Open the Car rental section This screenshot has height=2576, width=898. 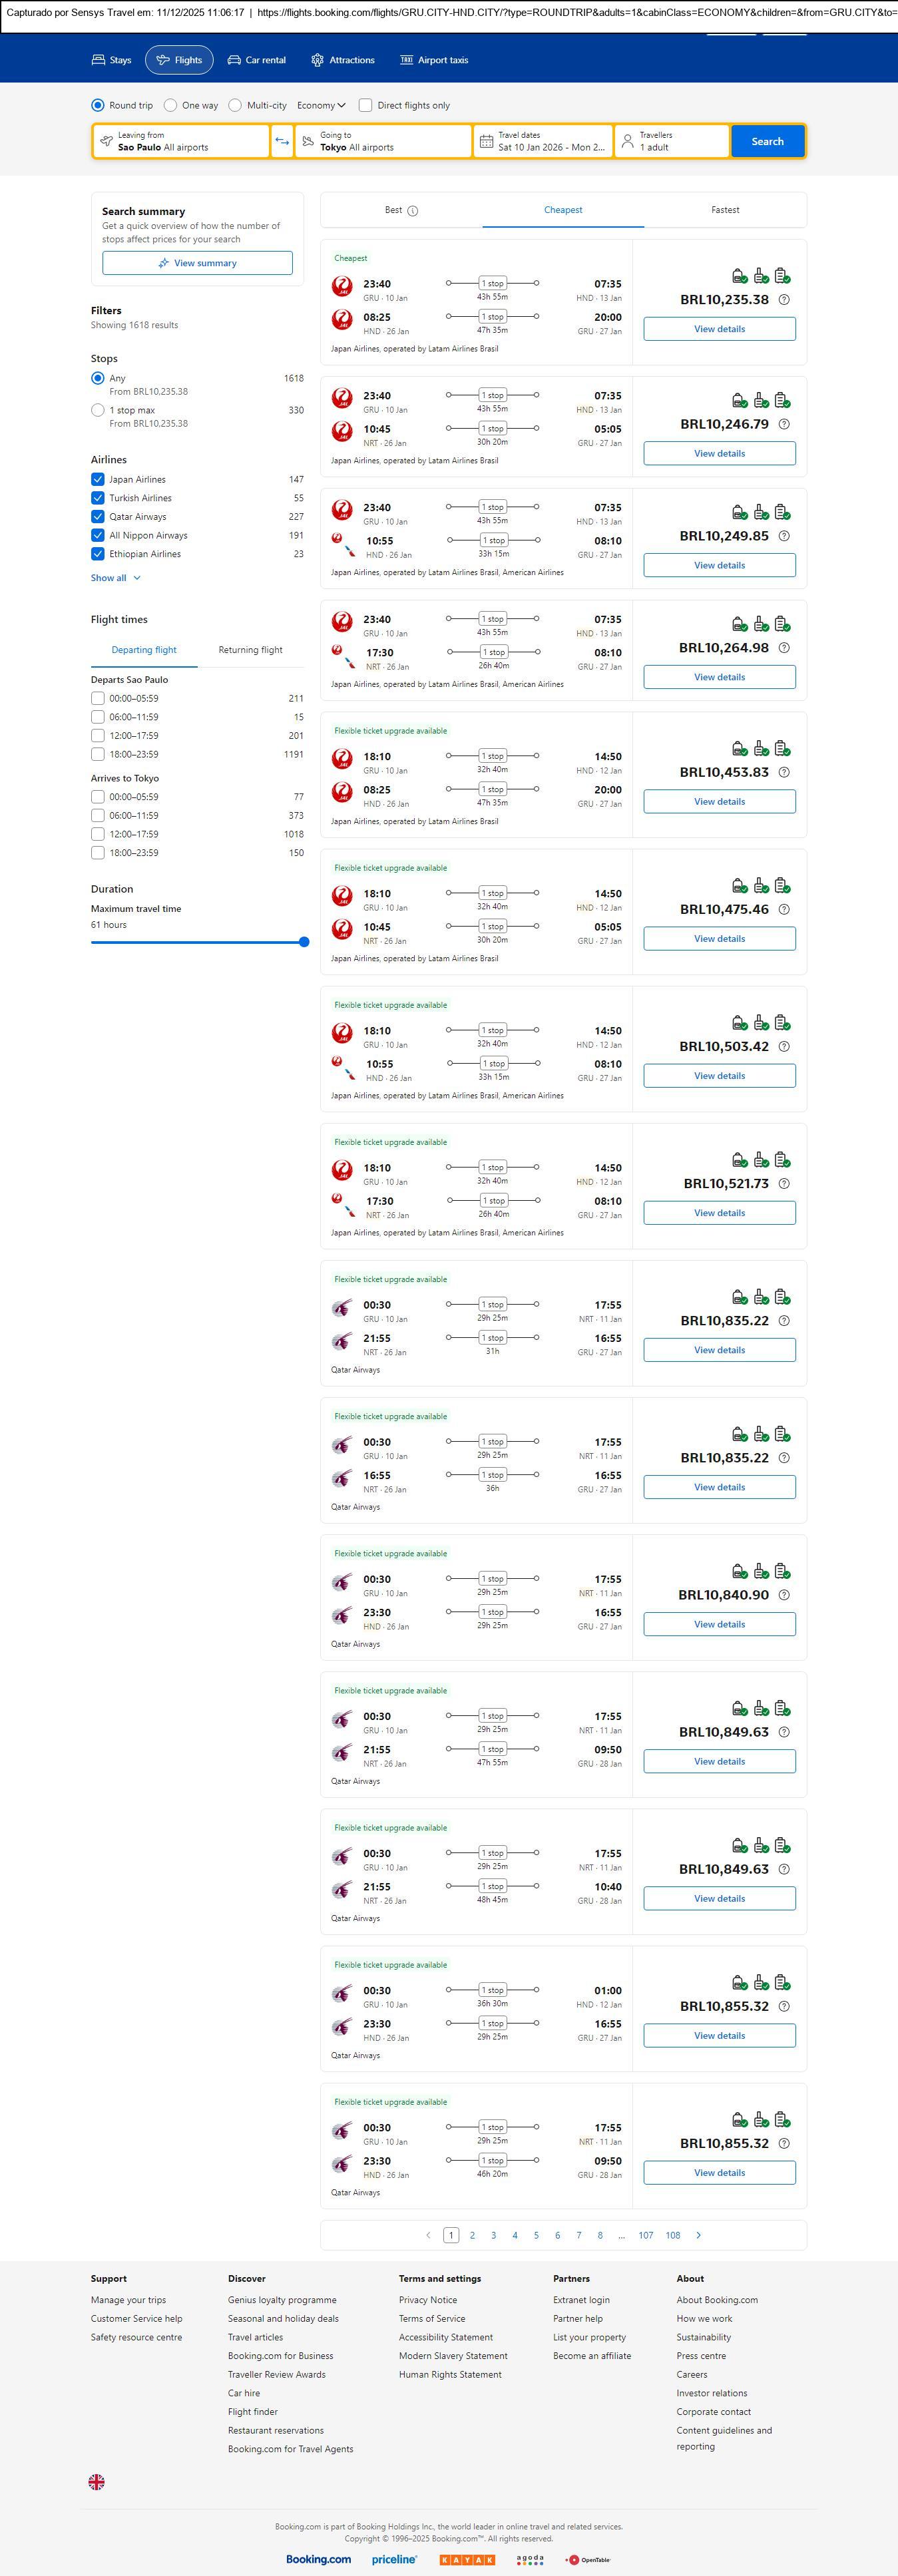click(257, 60)
